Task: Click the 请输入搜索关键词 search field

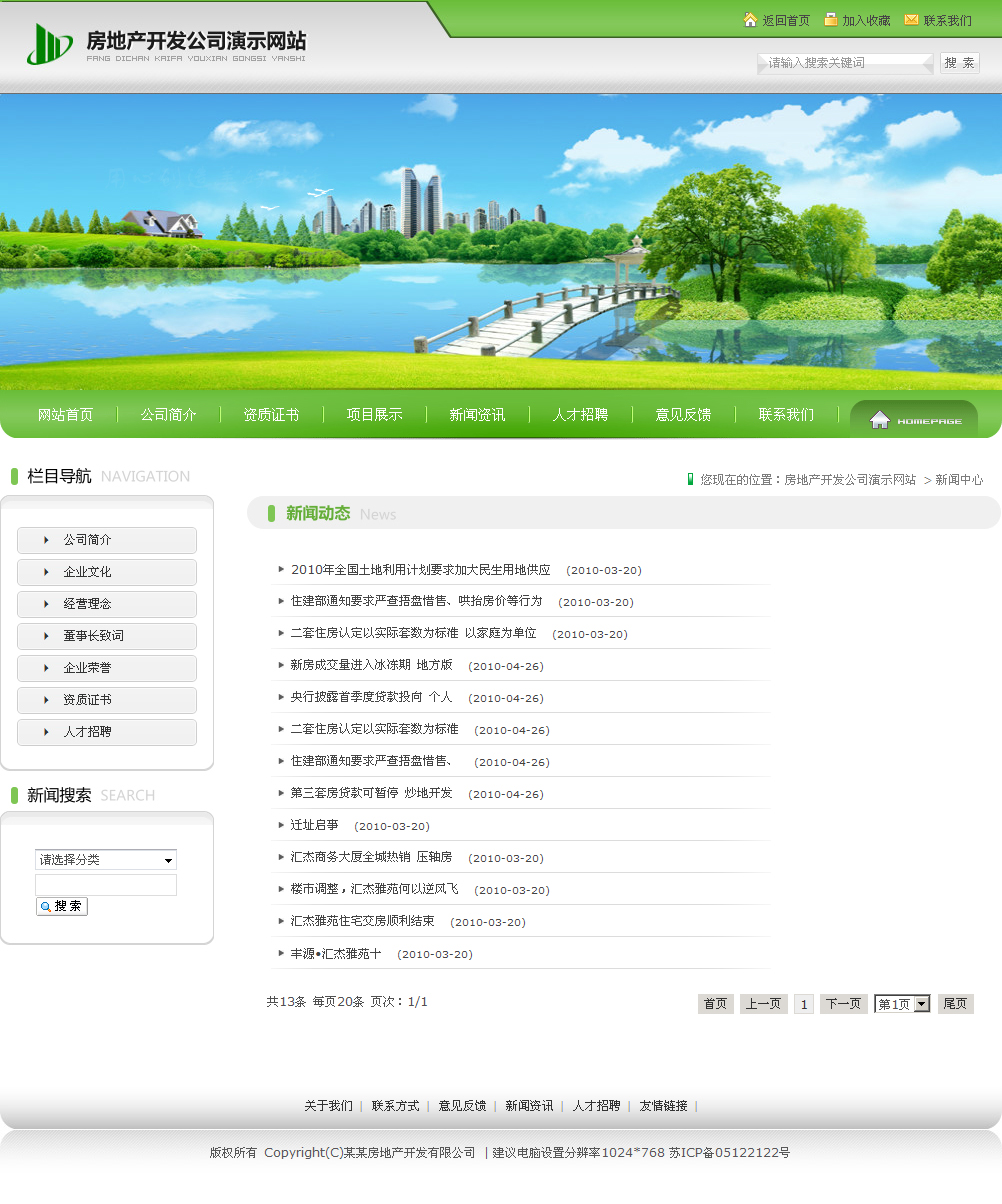Action: (x=845, y=63)
